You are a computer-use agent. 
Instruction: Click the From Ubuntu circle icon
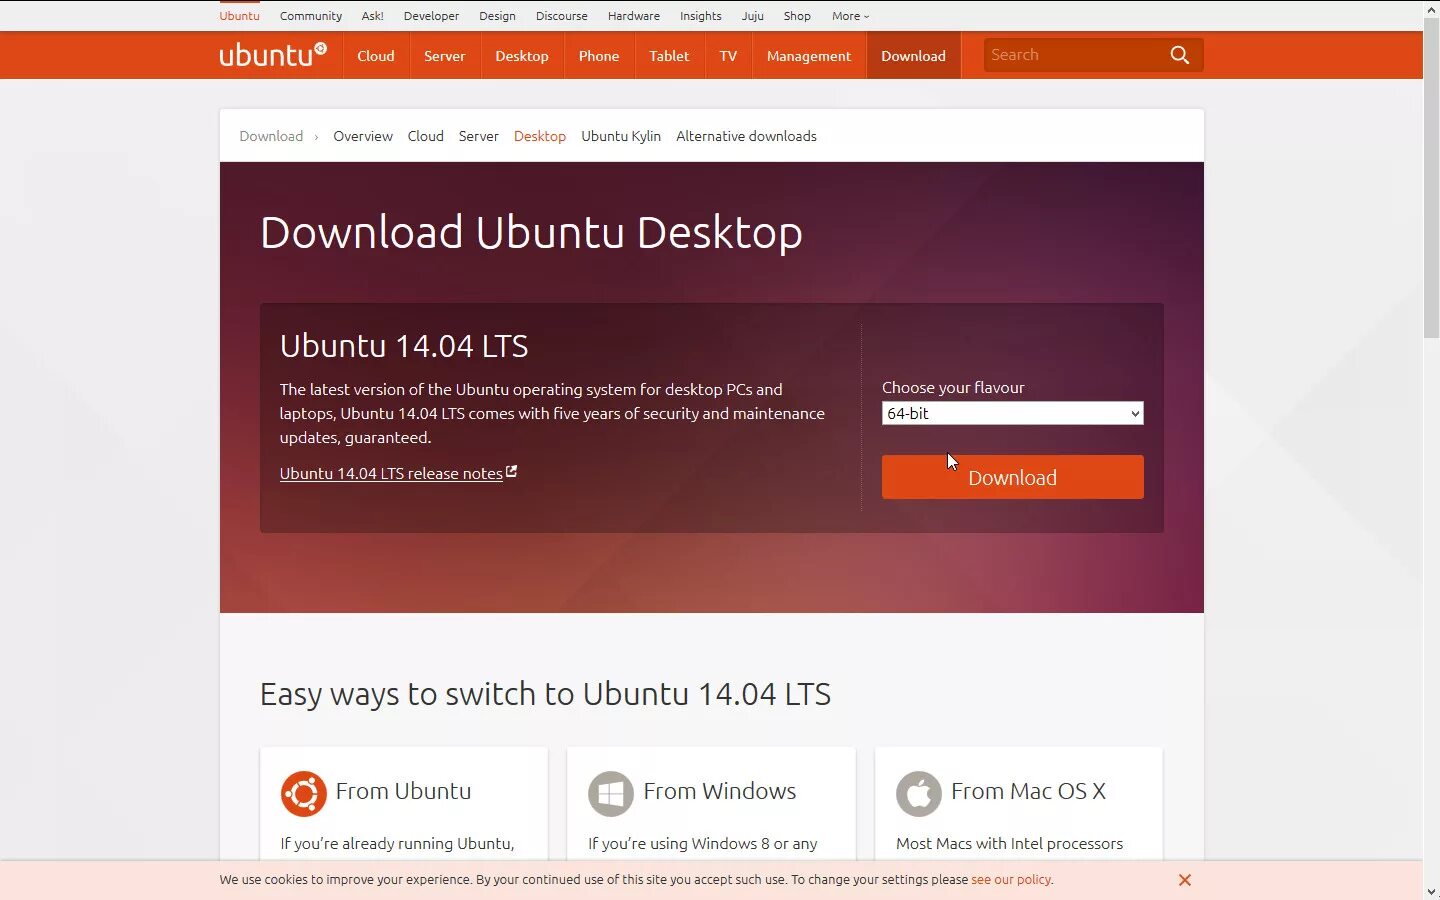(303, 794)
